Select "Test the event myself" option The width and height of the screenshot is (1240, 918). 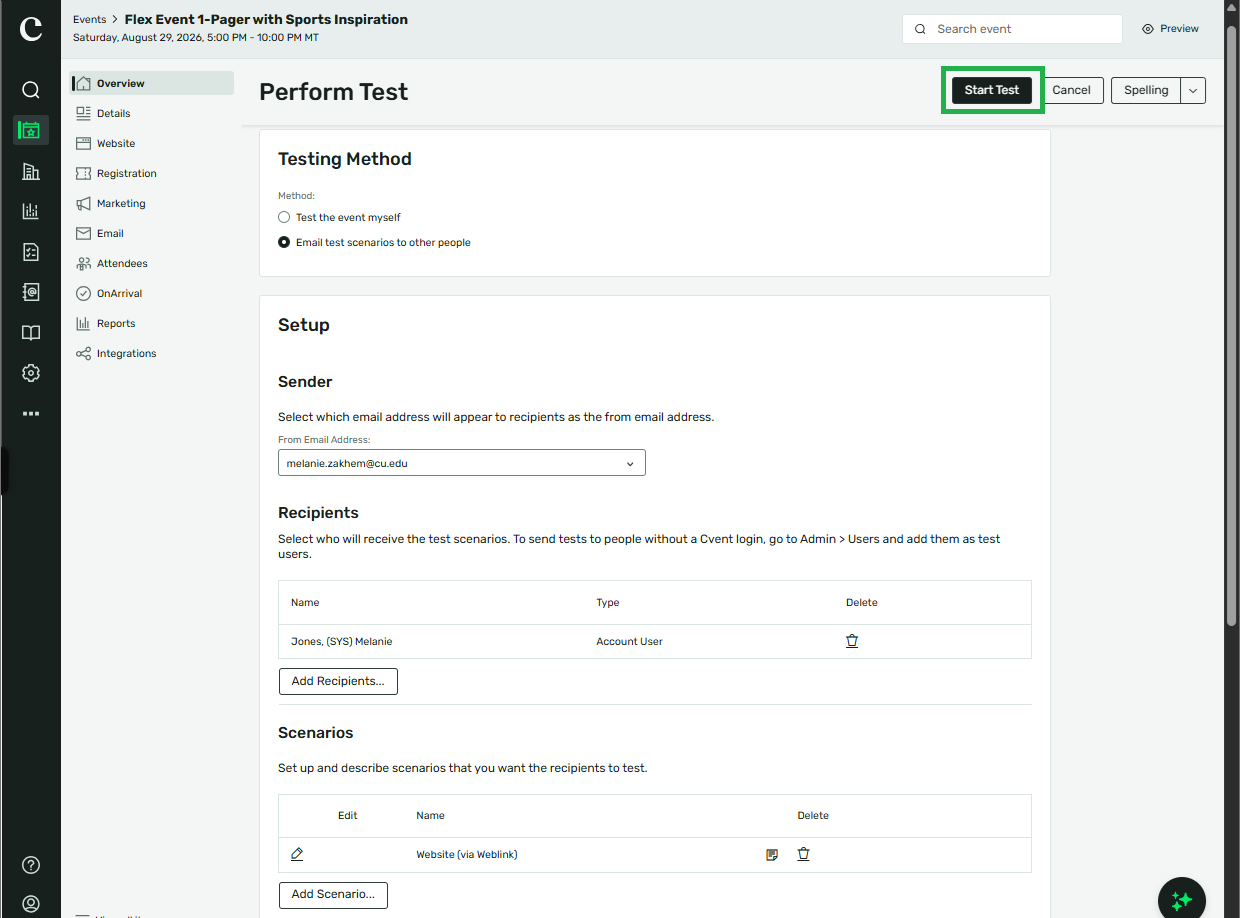(284, 217)
